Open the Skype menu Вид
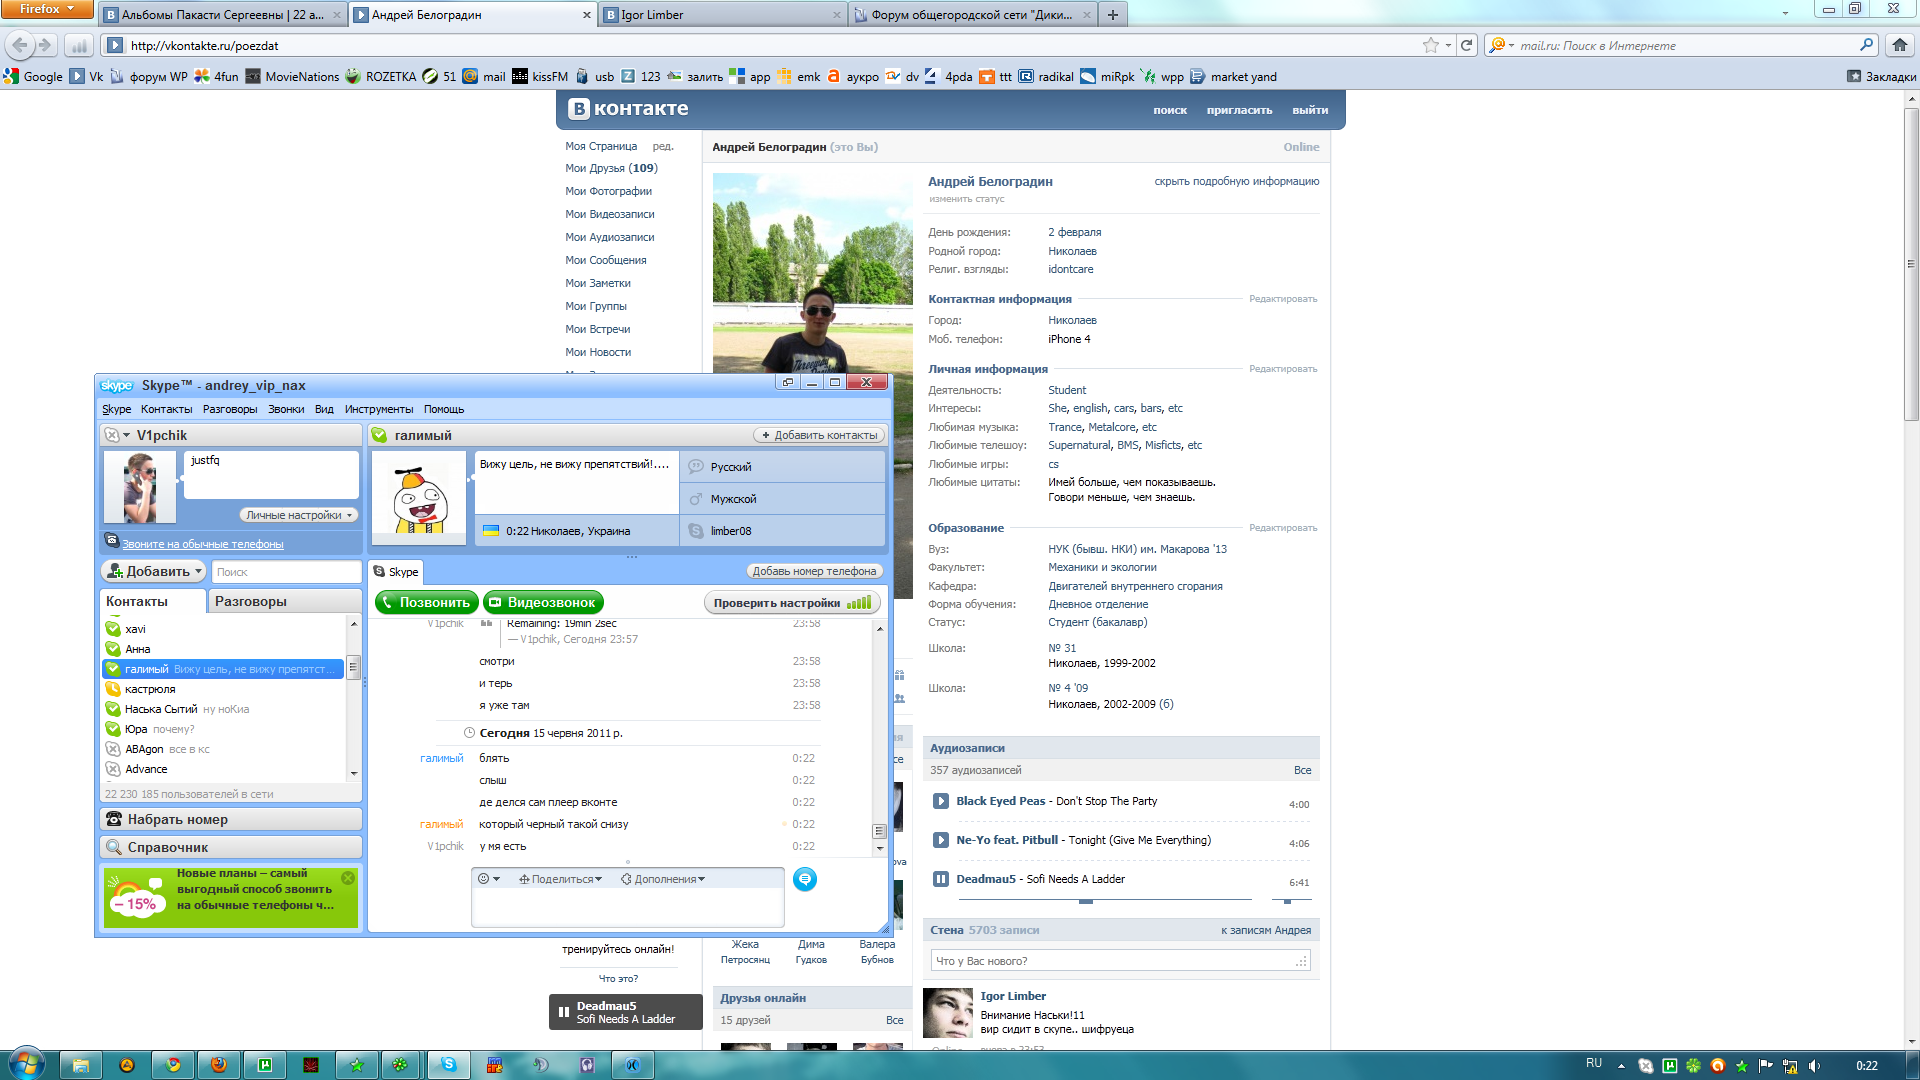 click(324, 409)
